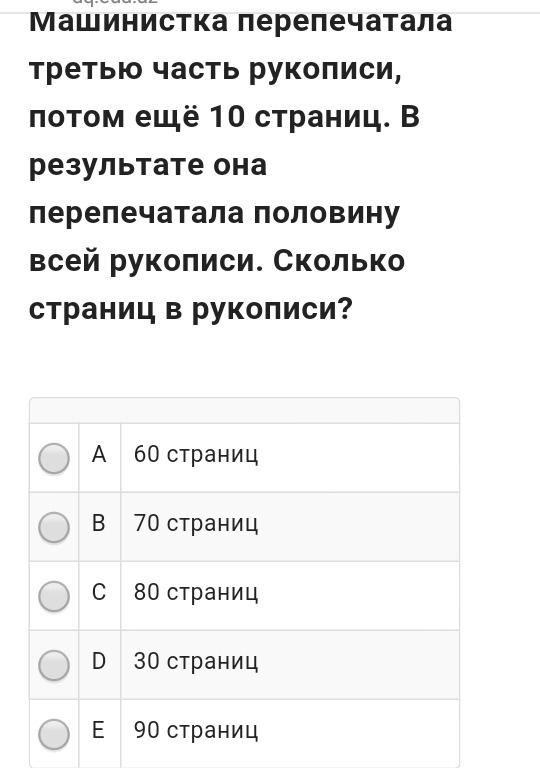Pick the radio button for option E

[x=54, y=734]
